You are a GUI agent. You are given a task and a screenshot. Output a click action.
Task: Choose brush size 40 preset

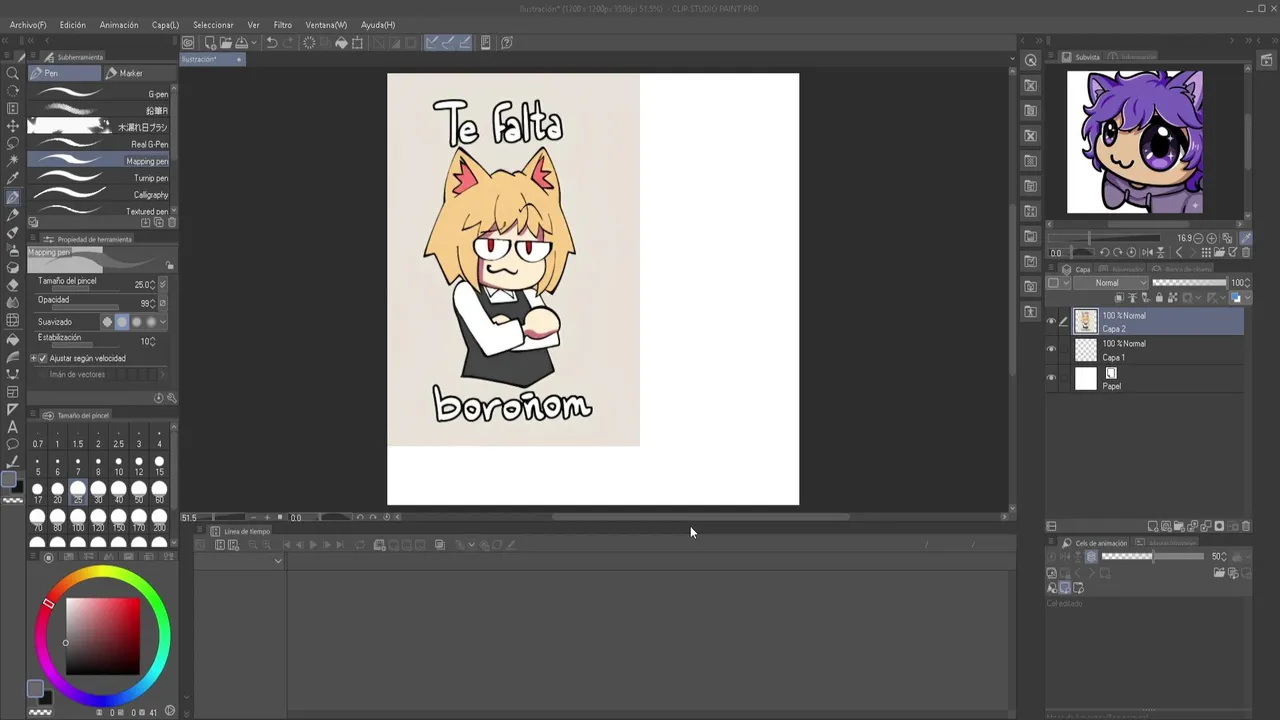click(x=119, y=493)
